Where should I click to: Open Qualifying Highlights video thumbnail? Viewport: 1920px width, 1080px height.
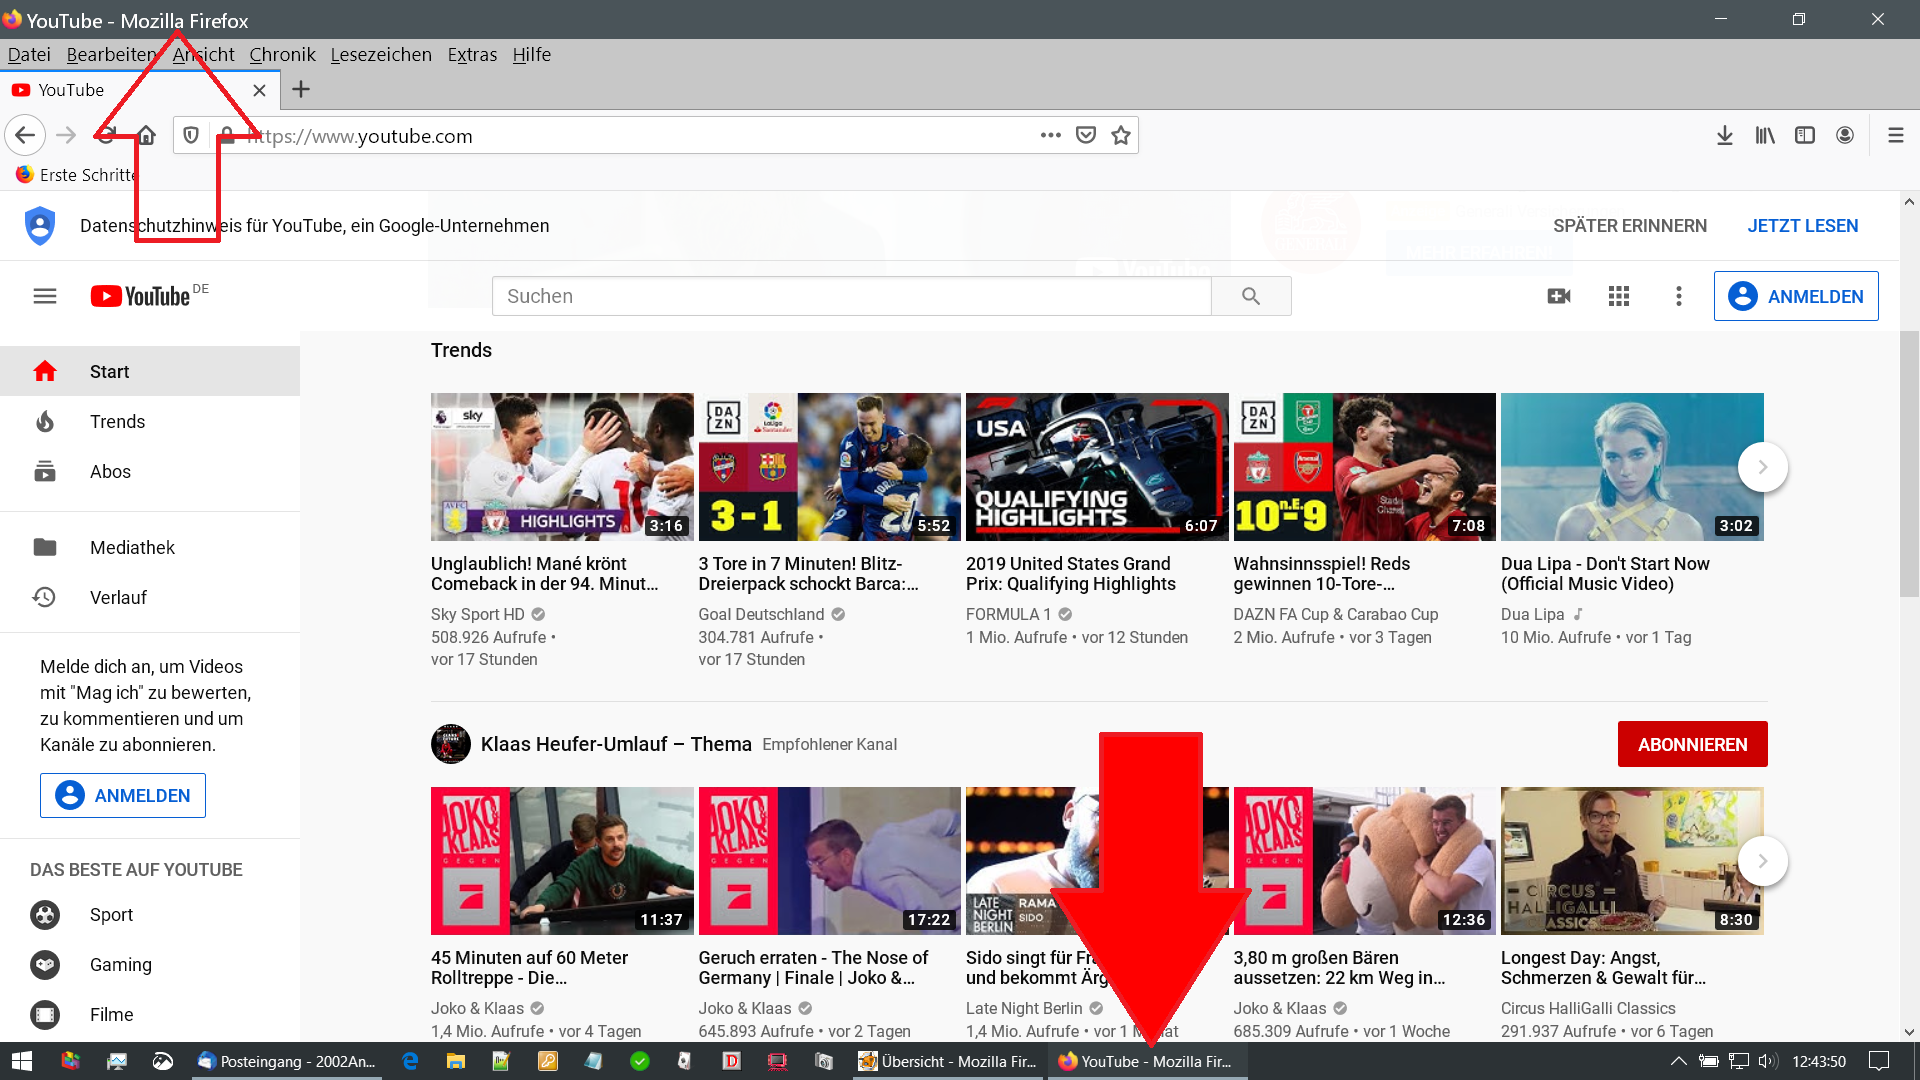click(1097, 467)
